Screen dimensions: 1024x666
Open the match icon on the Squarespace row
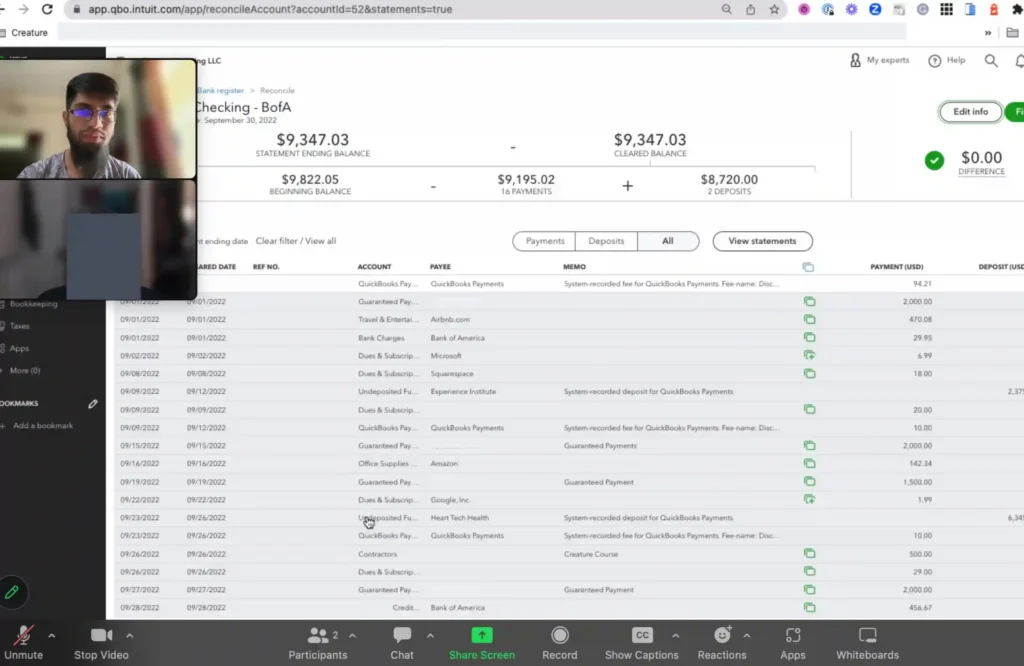click(809, 373)
